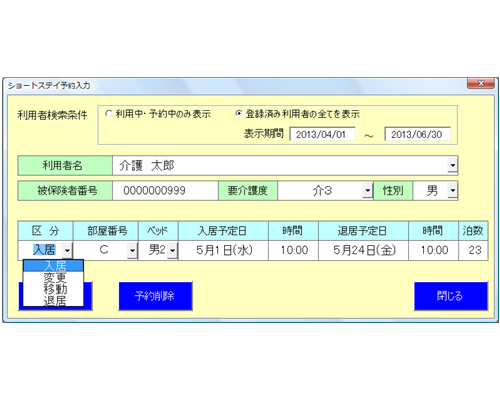Select 利用中・予約中のみ表示 radio button
Image resolution: width=500 pixels, height=400 pixels.
[108, 114]
